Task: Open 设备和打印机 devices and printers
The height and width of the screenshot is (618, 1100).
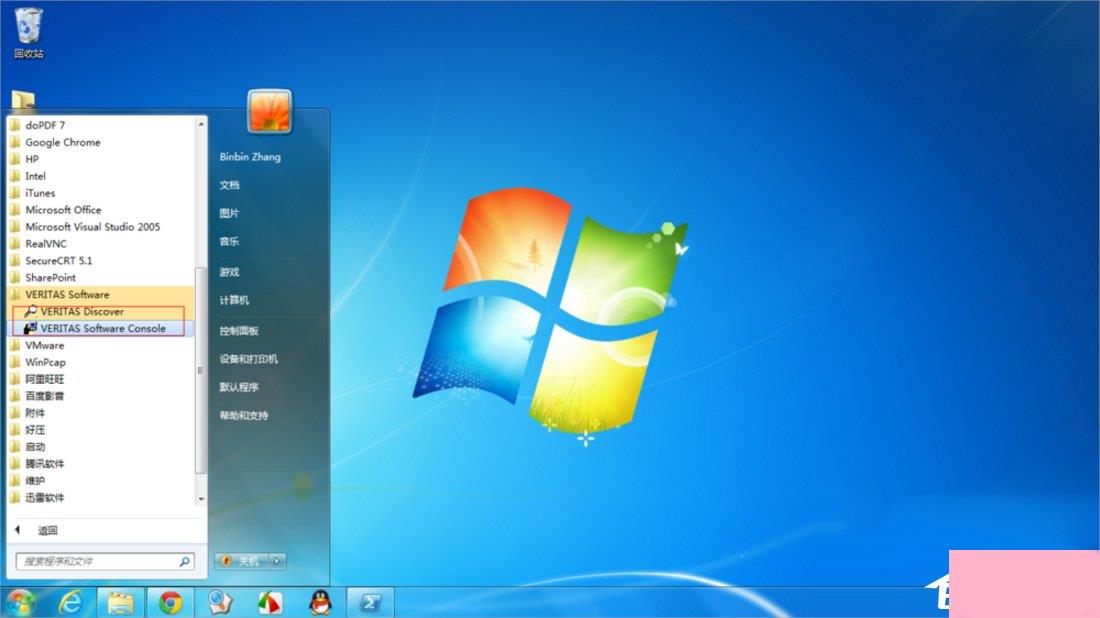Action: point(248,358)
